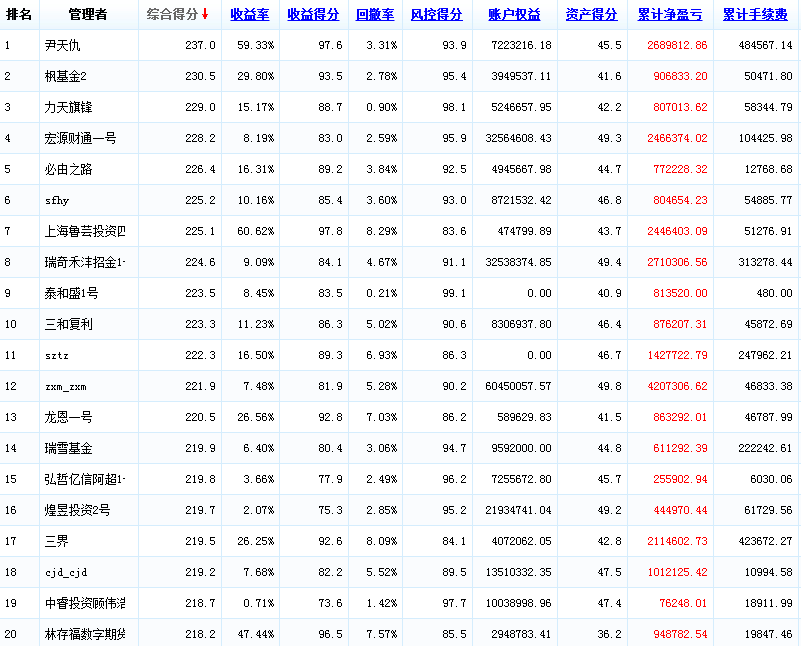The width and height of the screenshot is (801, 646).
Task: Click 收益率 value 47.44%
Action: click(255, 634)
